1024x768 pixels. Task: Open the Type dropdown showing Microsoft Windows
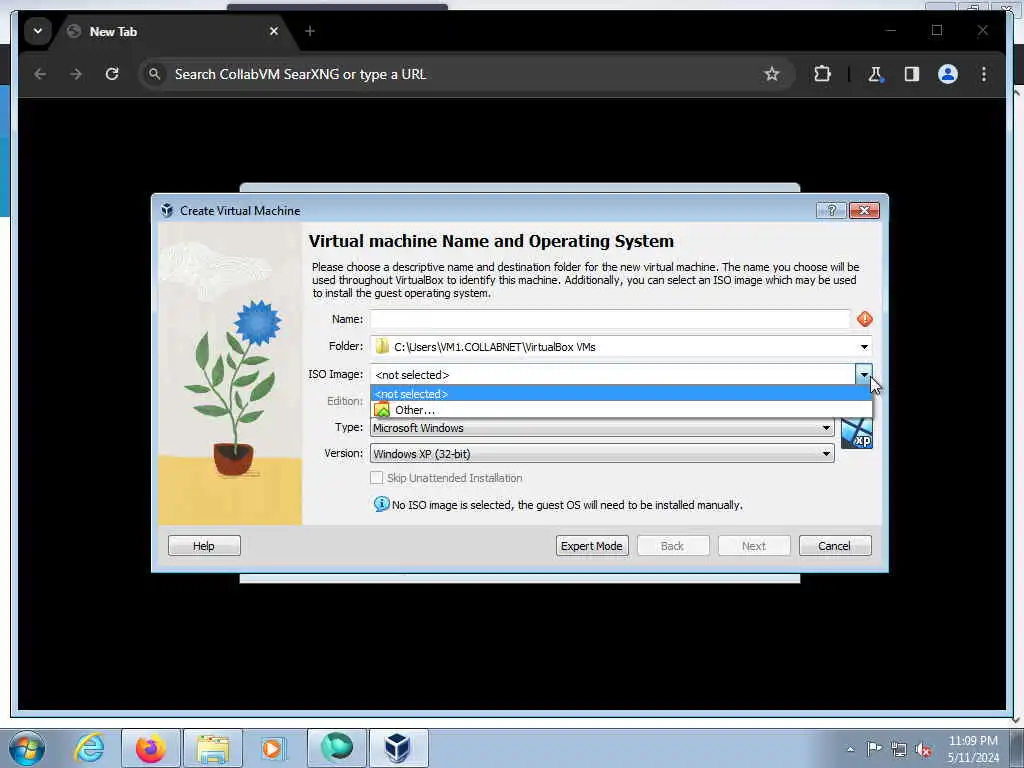click(x=602, y=428)
